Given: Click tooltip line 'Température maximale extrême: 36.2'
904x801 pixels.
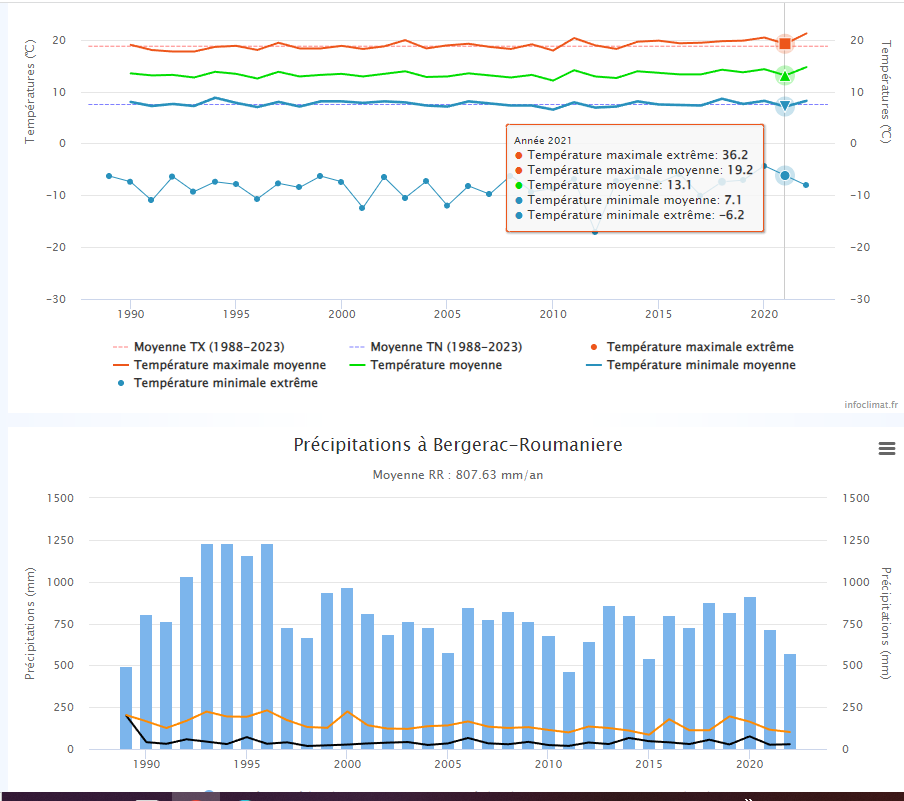Looking at the screenshot, I should (631, 155).
